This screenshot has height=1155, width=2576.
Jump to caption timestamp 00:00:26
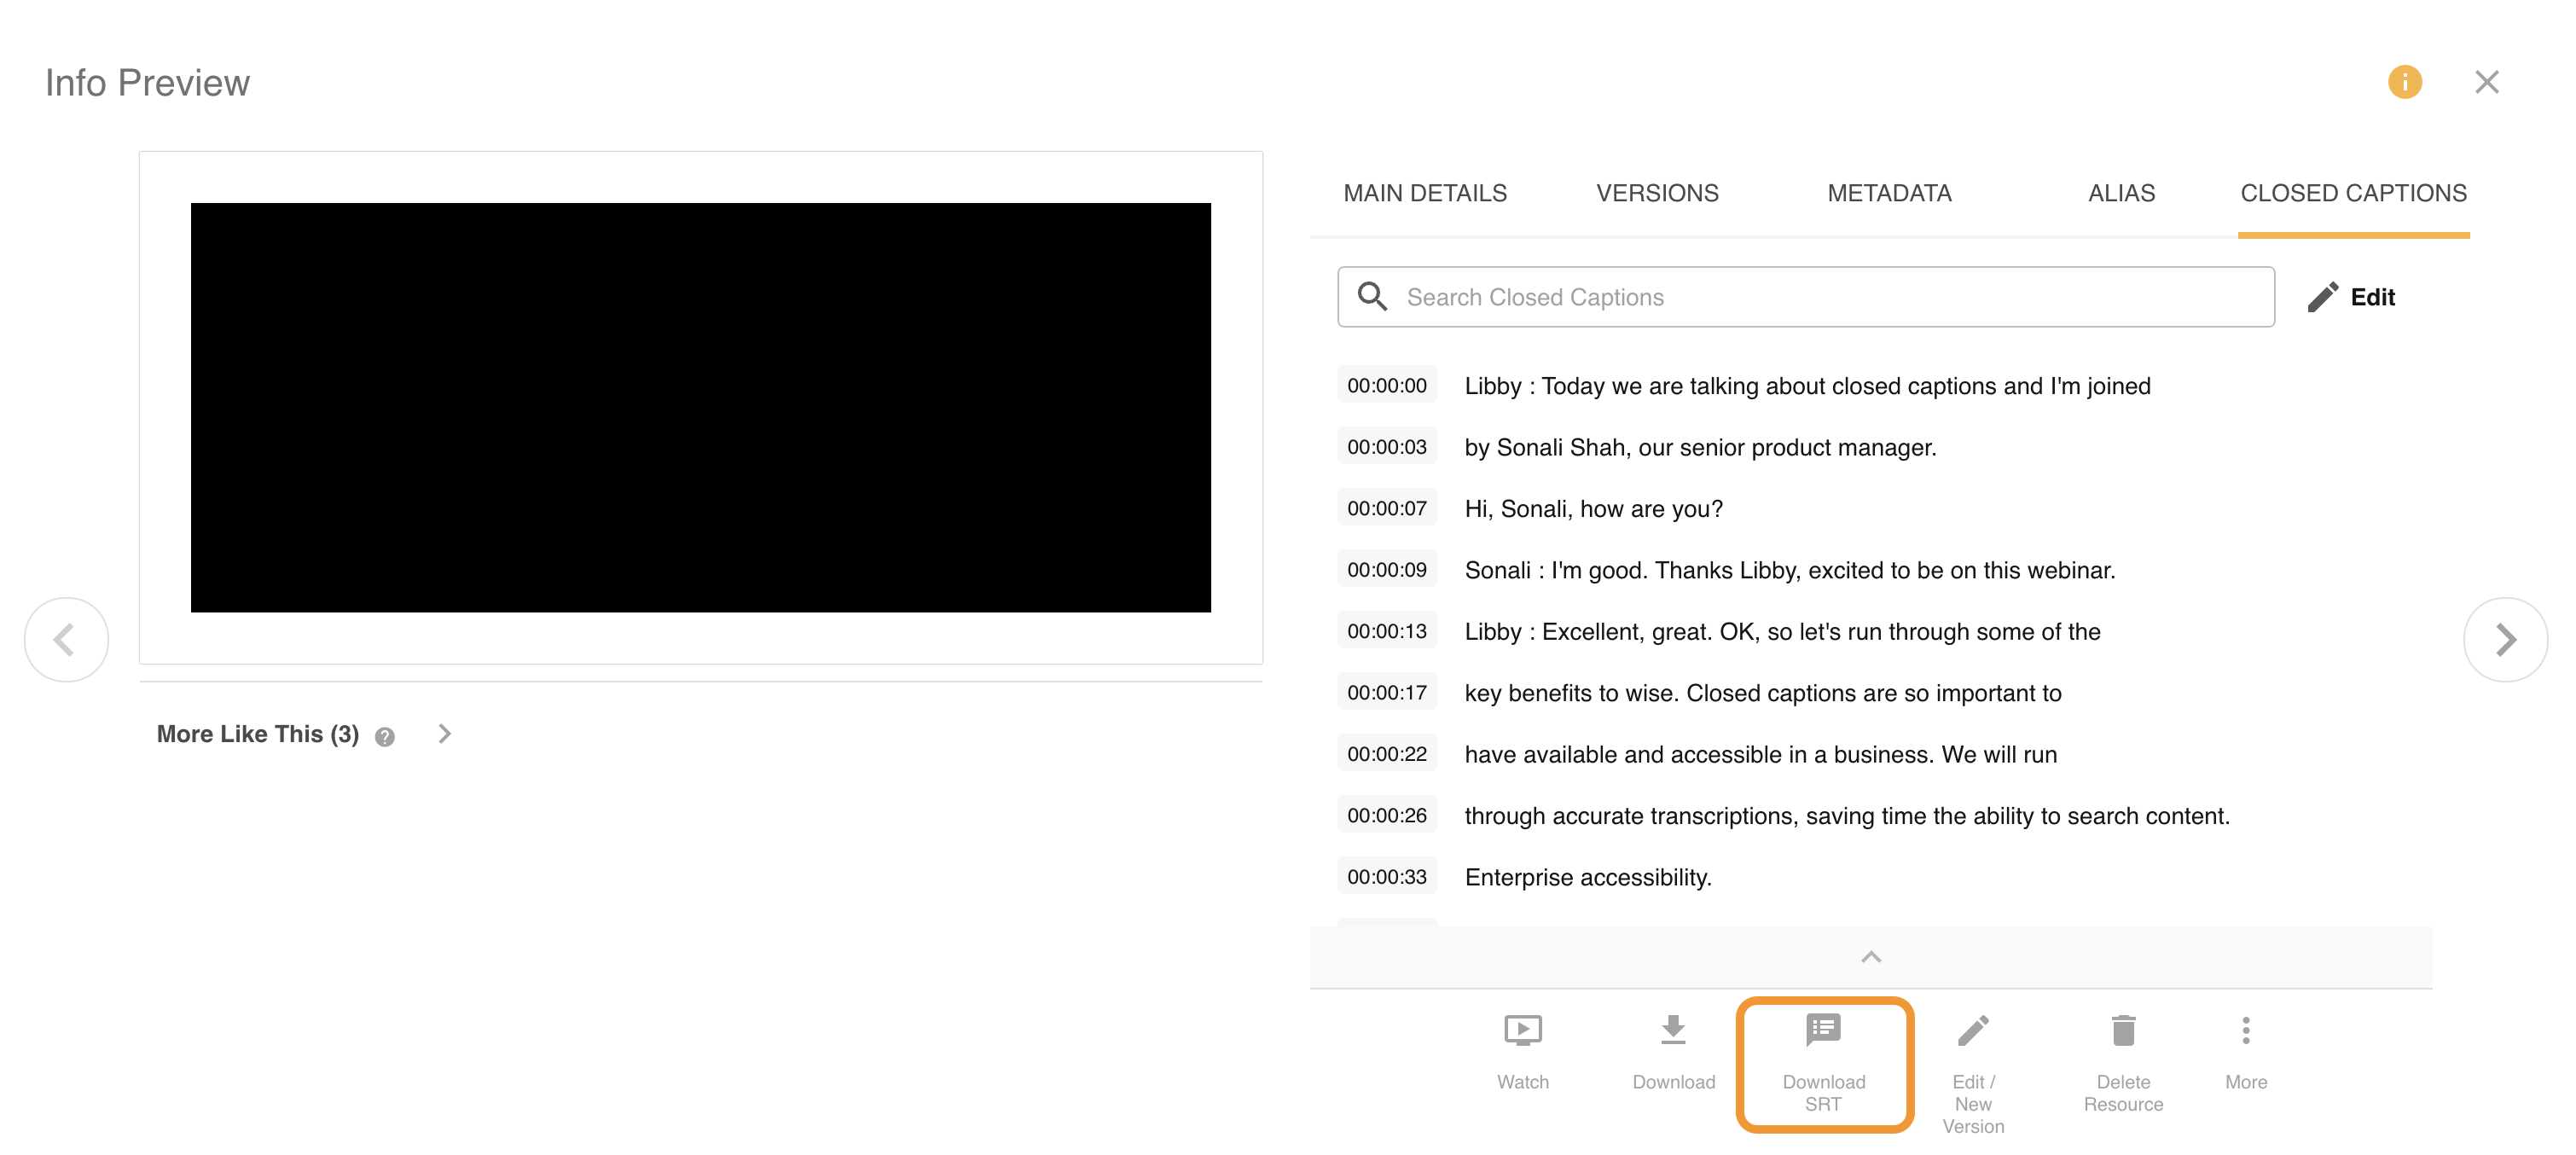point(1387,816)
